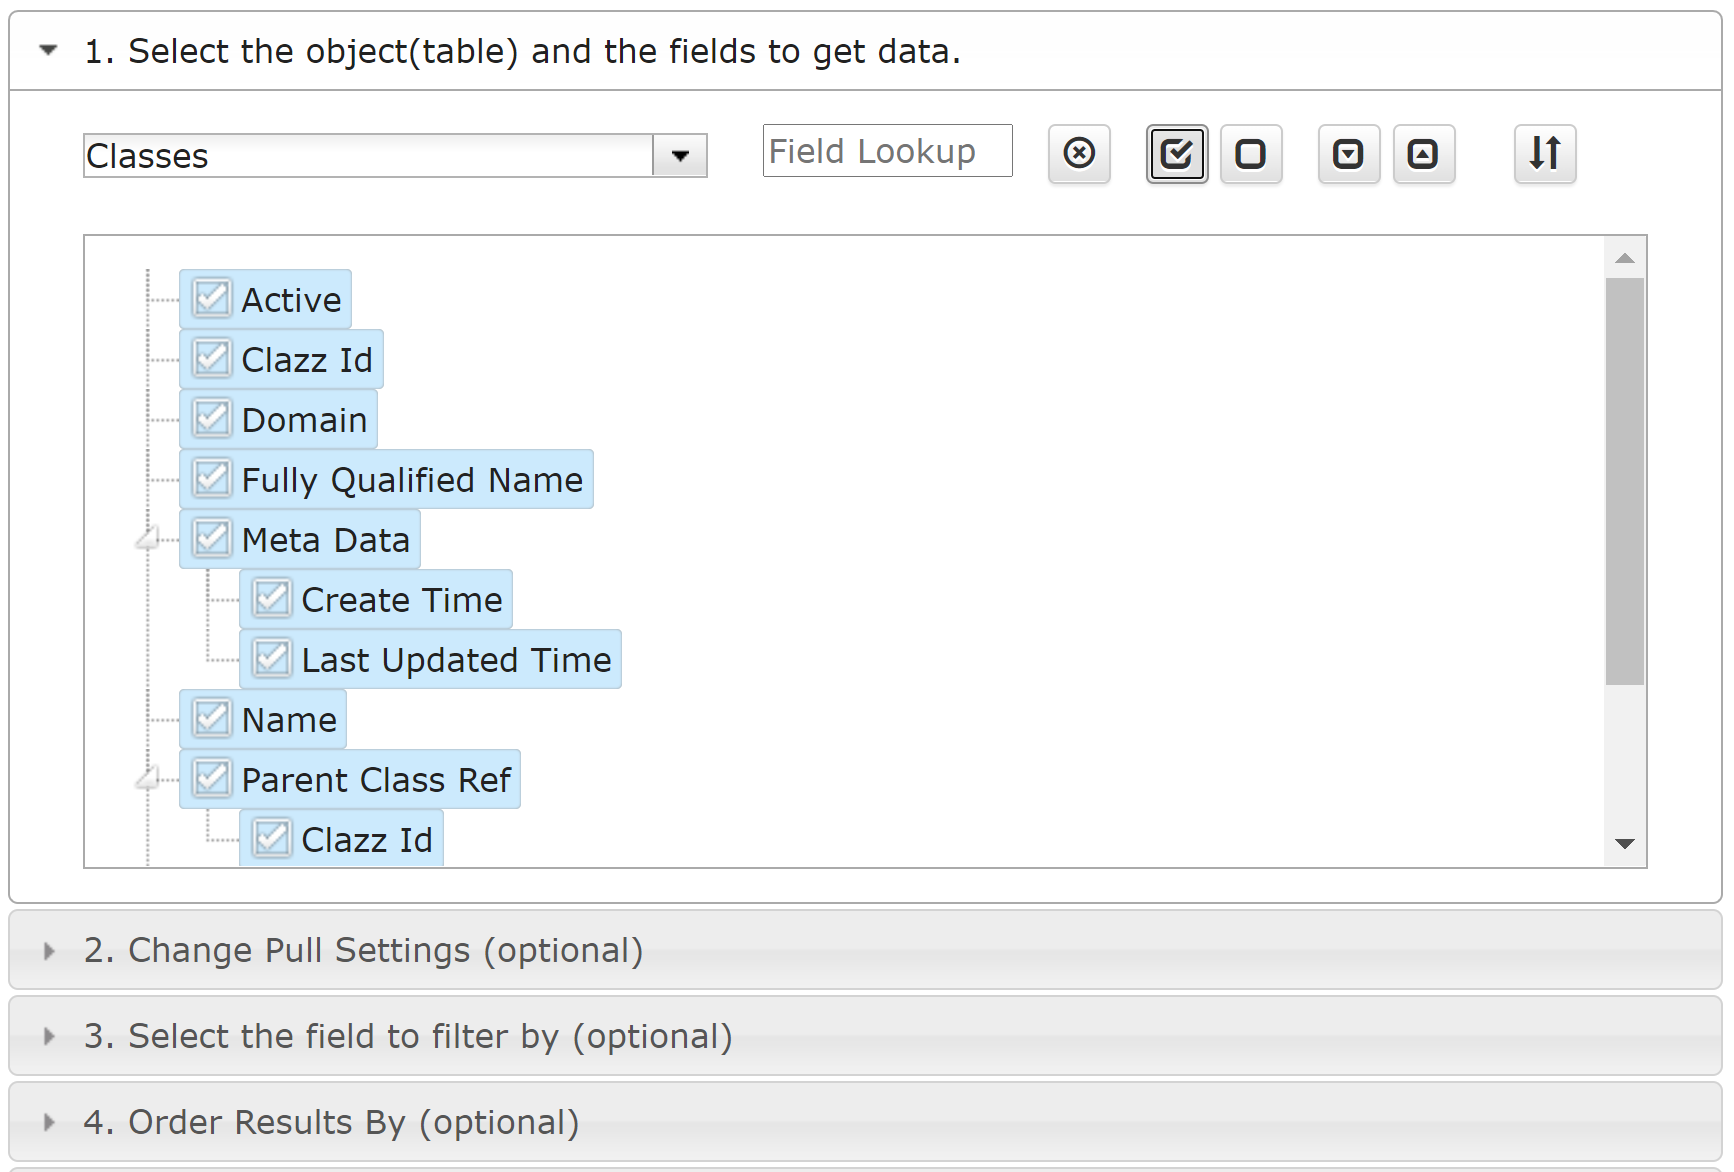Clear the field lookup with the X icon
The image size is (1734, 1172).
[x=1079, y=154]
